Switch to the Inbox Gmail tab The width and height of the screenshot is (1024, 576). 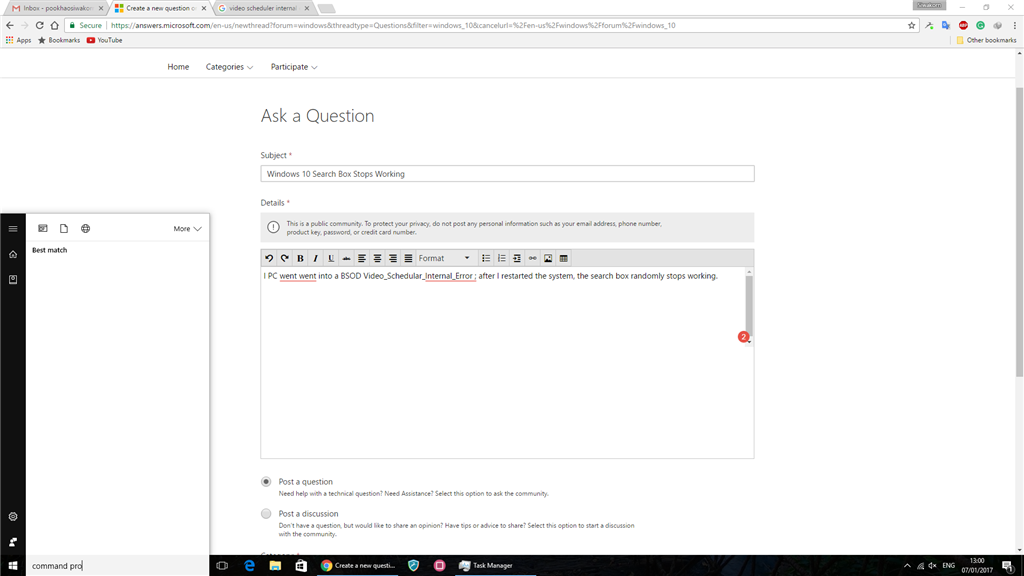click(x=56, y=8)
